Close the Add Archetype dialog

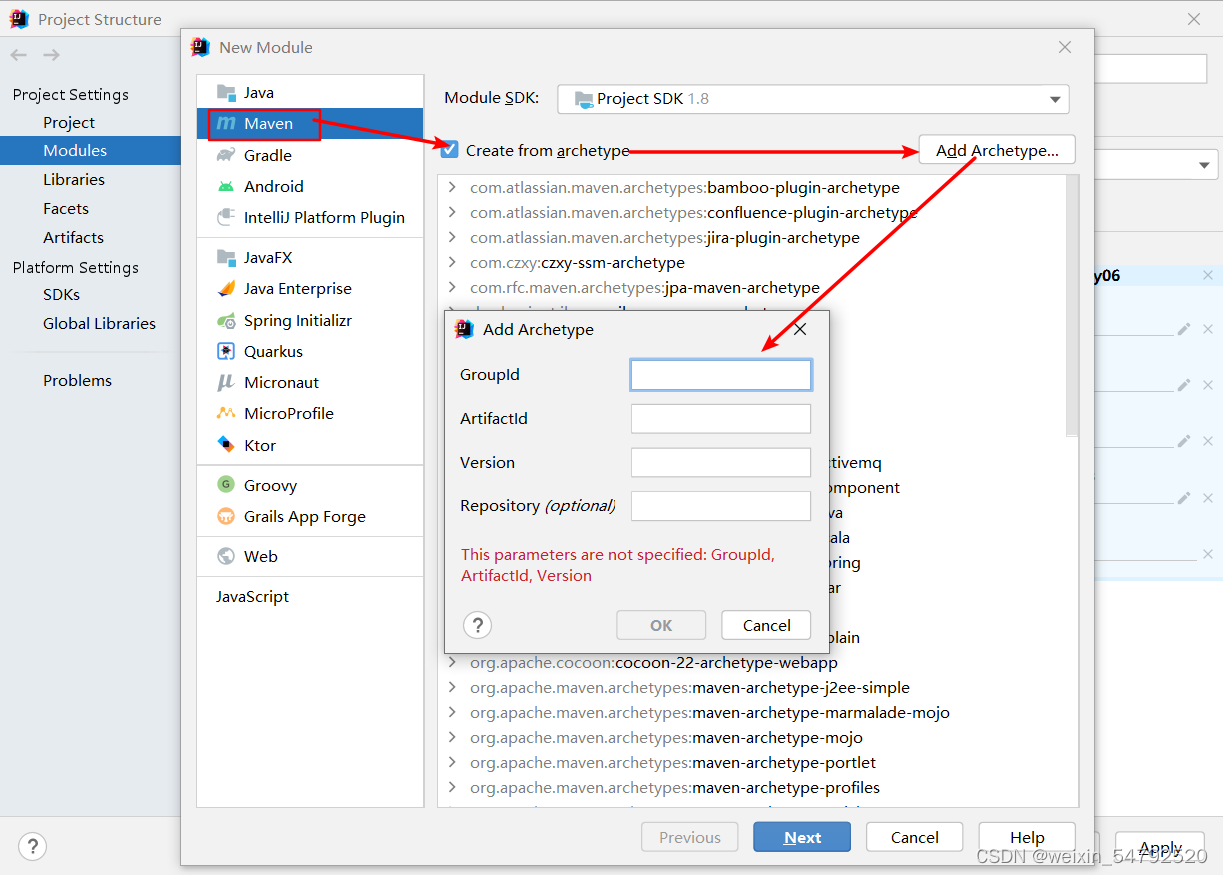800,328
